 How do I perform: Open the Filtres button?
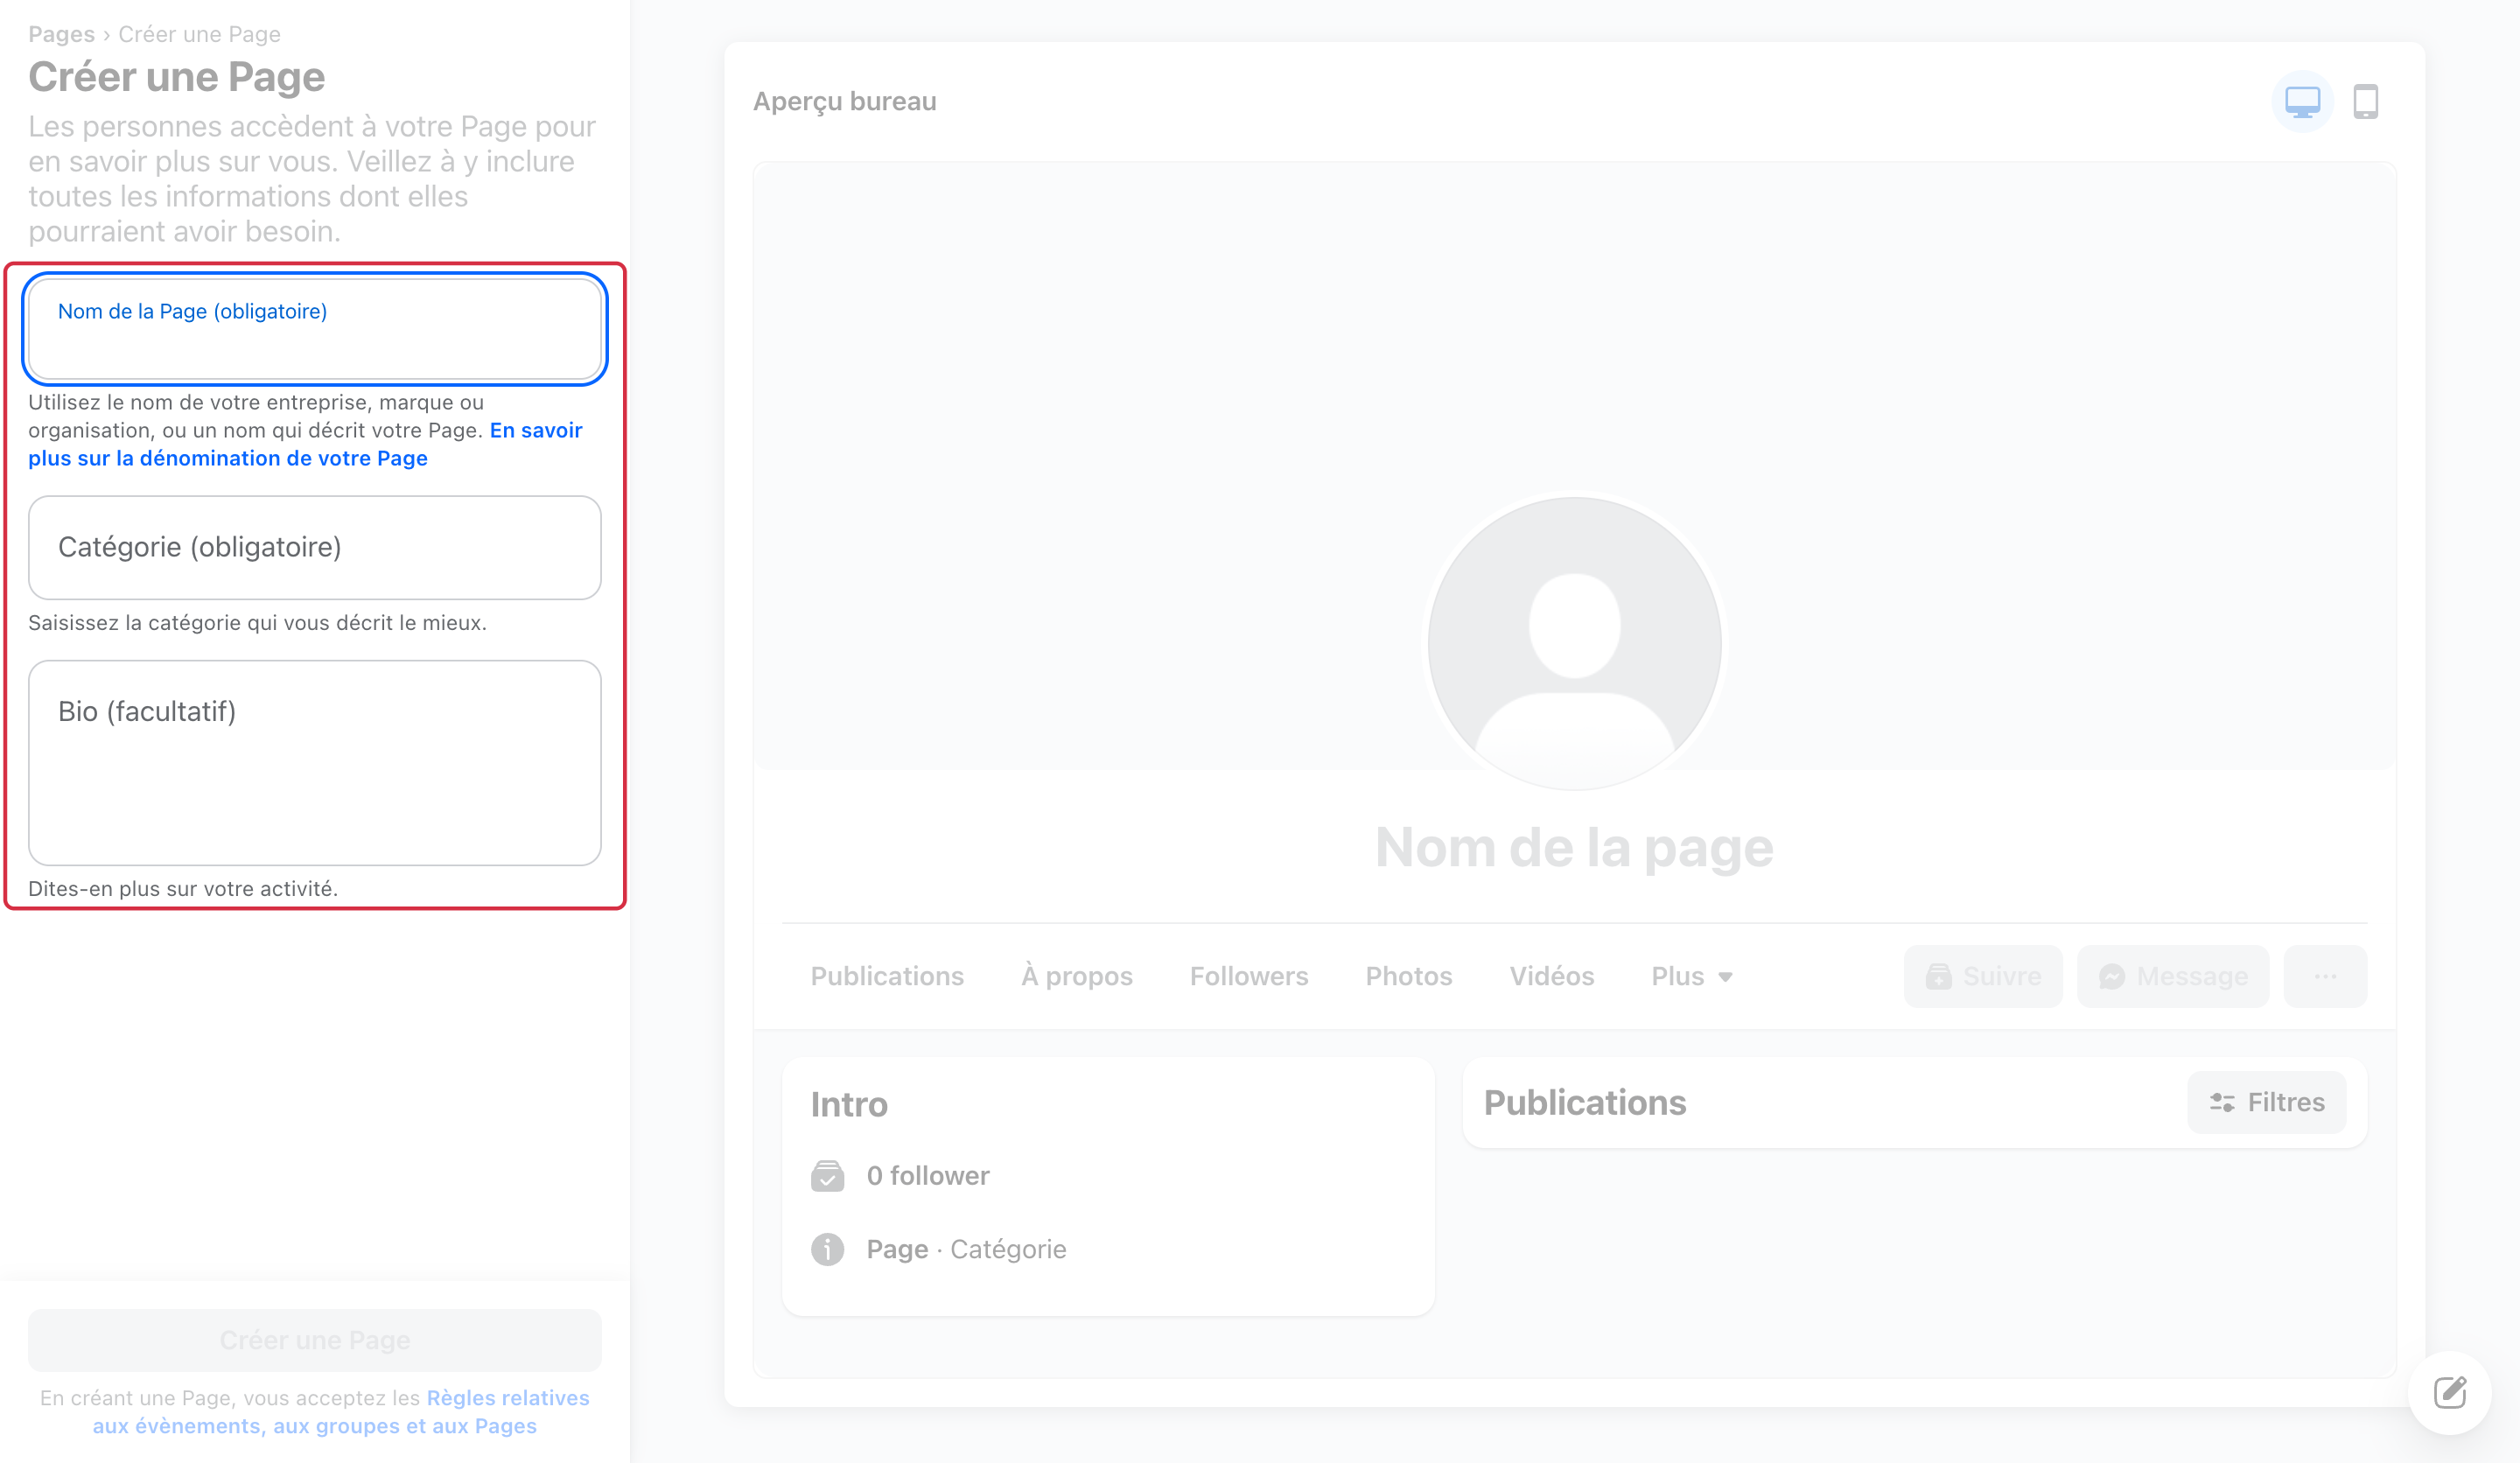point(2266,1102)
